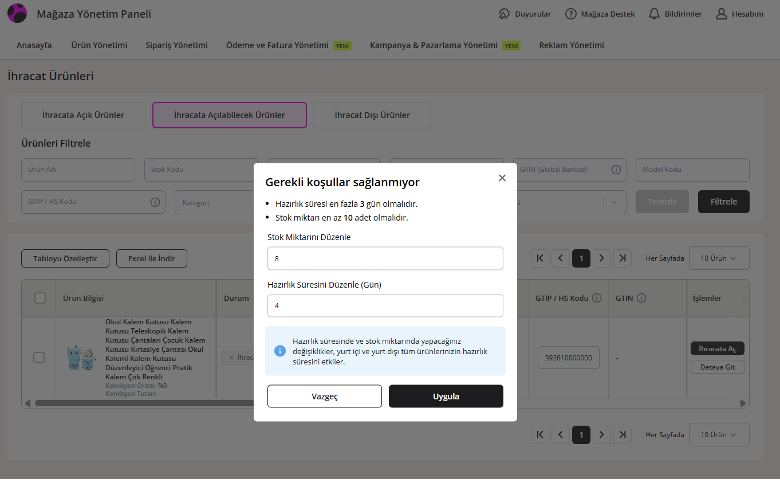Select page 1 in top pagination
The height and width of the screenshot is (480, 780).
click(581, 258)
